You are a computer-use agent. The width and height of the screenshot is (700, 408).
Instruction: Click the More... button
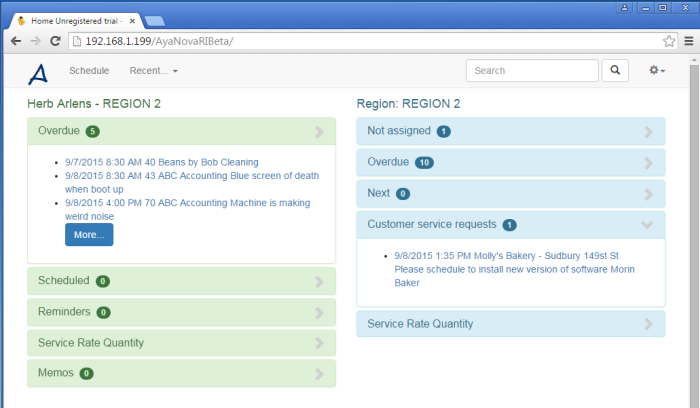(x=89, y=235)
